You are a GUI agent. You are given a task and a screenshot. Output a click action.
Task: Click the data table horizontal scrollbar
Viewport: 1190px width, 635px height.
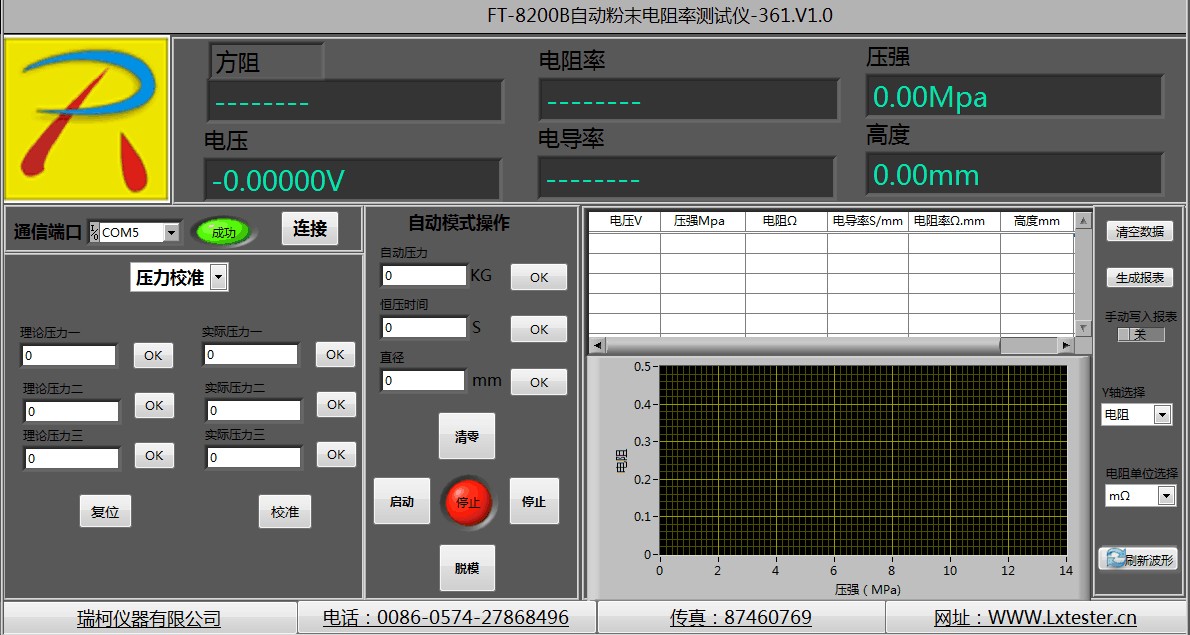click(830, 345)
